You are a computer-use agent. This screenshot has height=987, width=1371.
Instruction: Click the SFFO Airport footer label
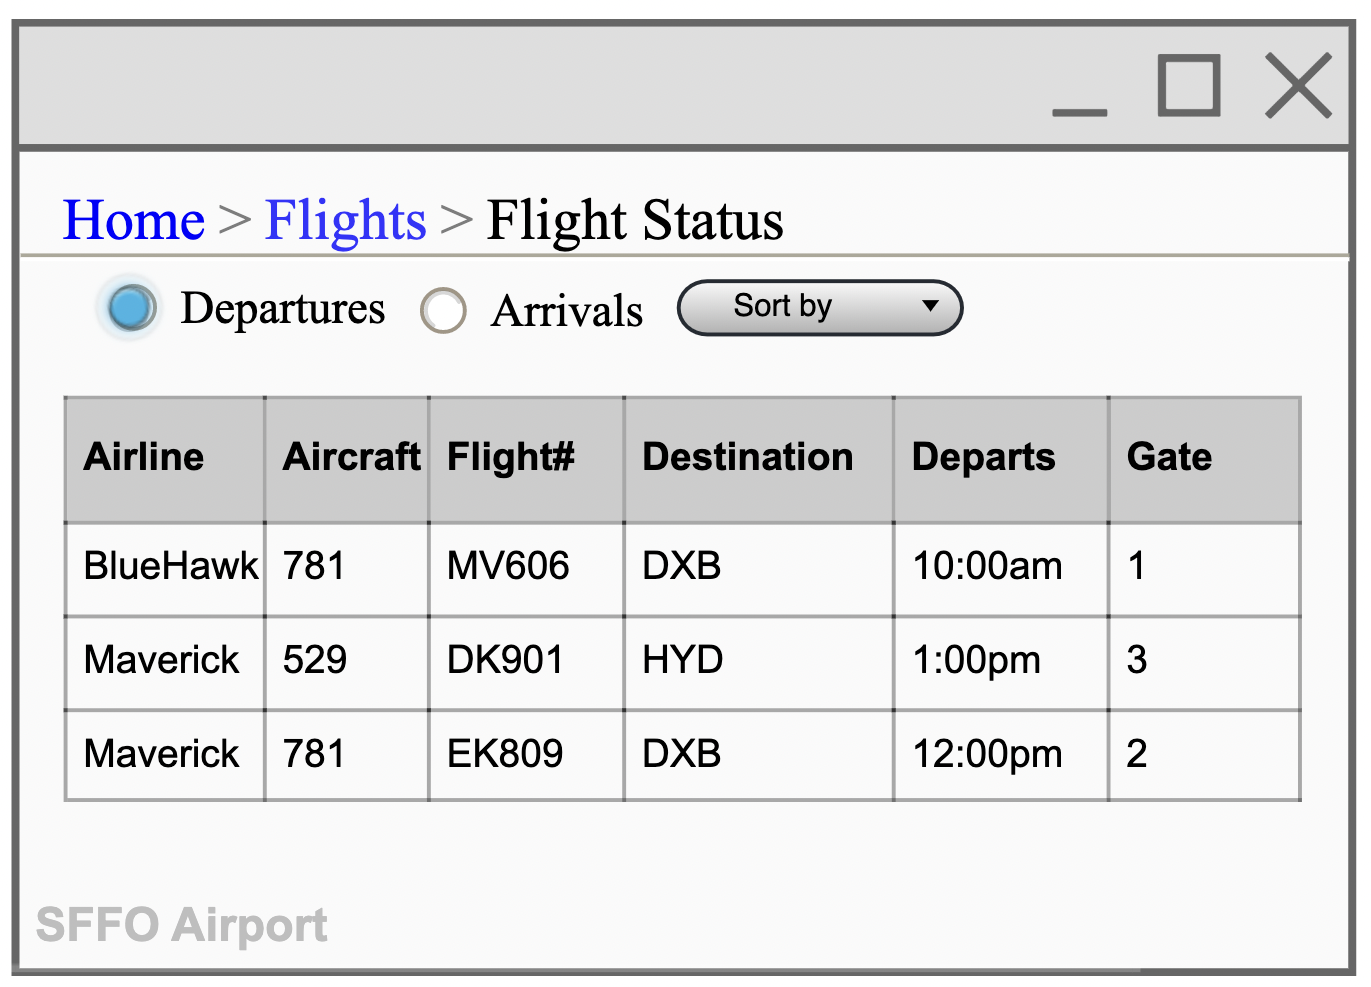click(x=180, y=924)
